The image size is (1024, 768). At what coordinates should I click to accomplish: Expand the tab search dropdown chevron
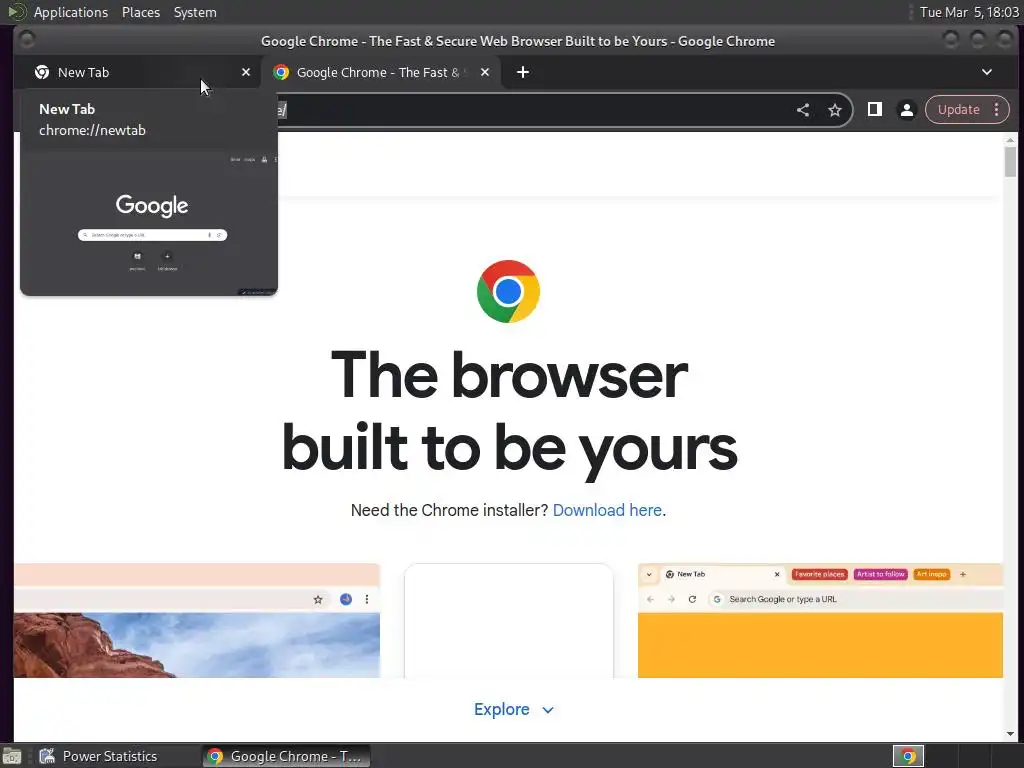point(987,72)
